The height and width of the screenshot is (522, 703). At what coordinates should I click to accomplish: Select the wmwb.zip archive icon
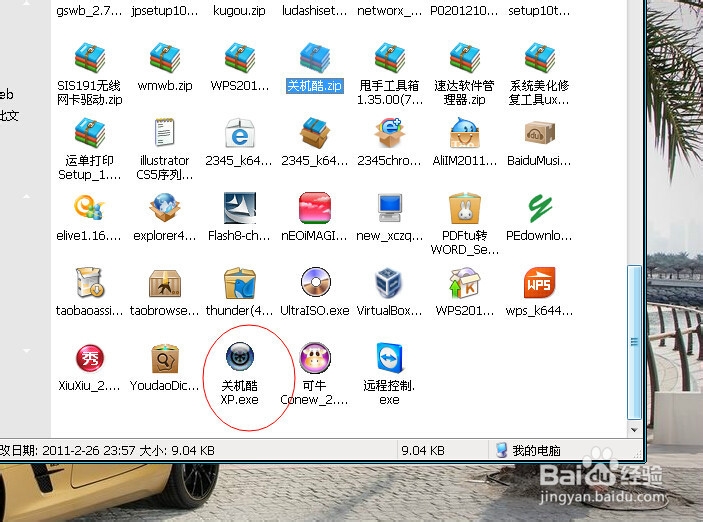click(165, 58)
